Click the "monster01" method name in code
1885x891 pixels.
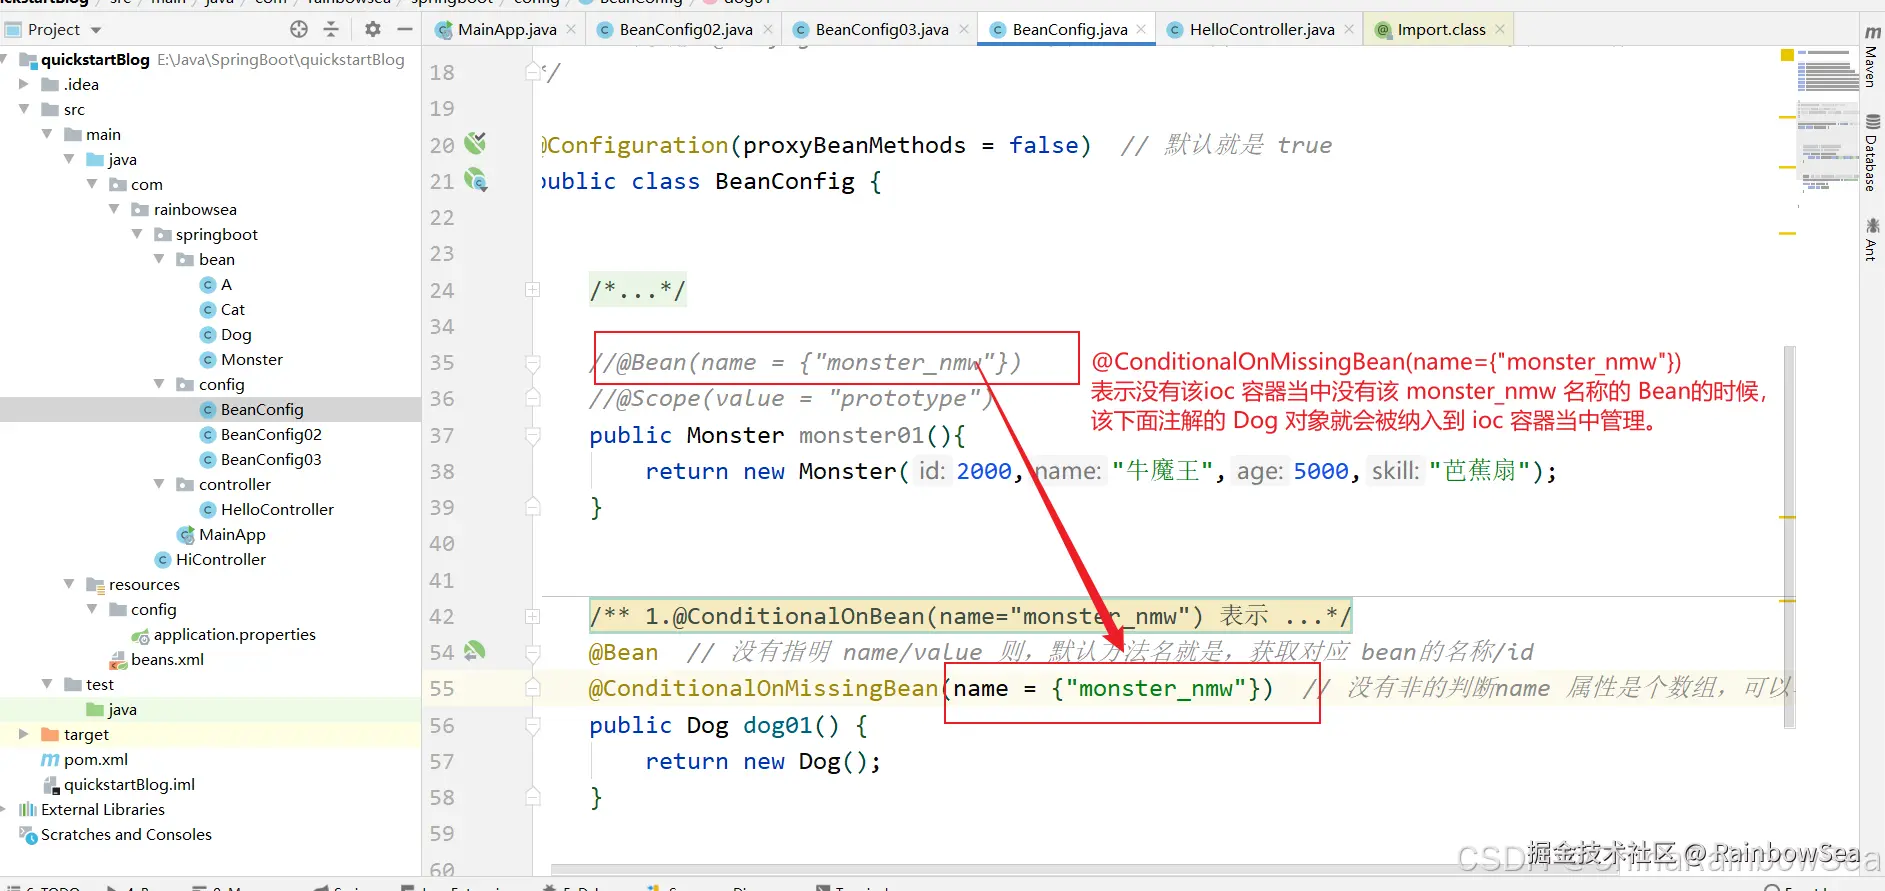[862, 435]
